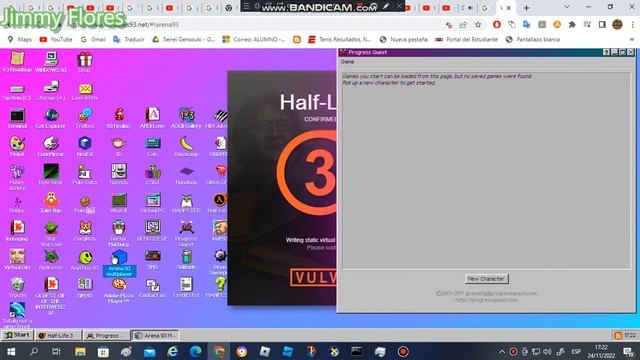Open Windows taskbar search

pyautogui.click(x=34, y=351)
